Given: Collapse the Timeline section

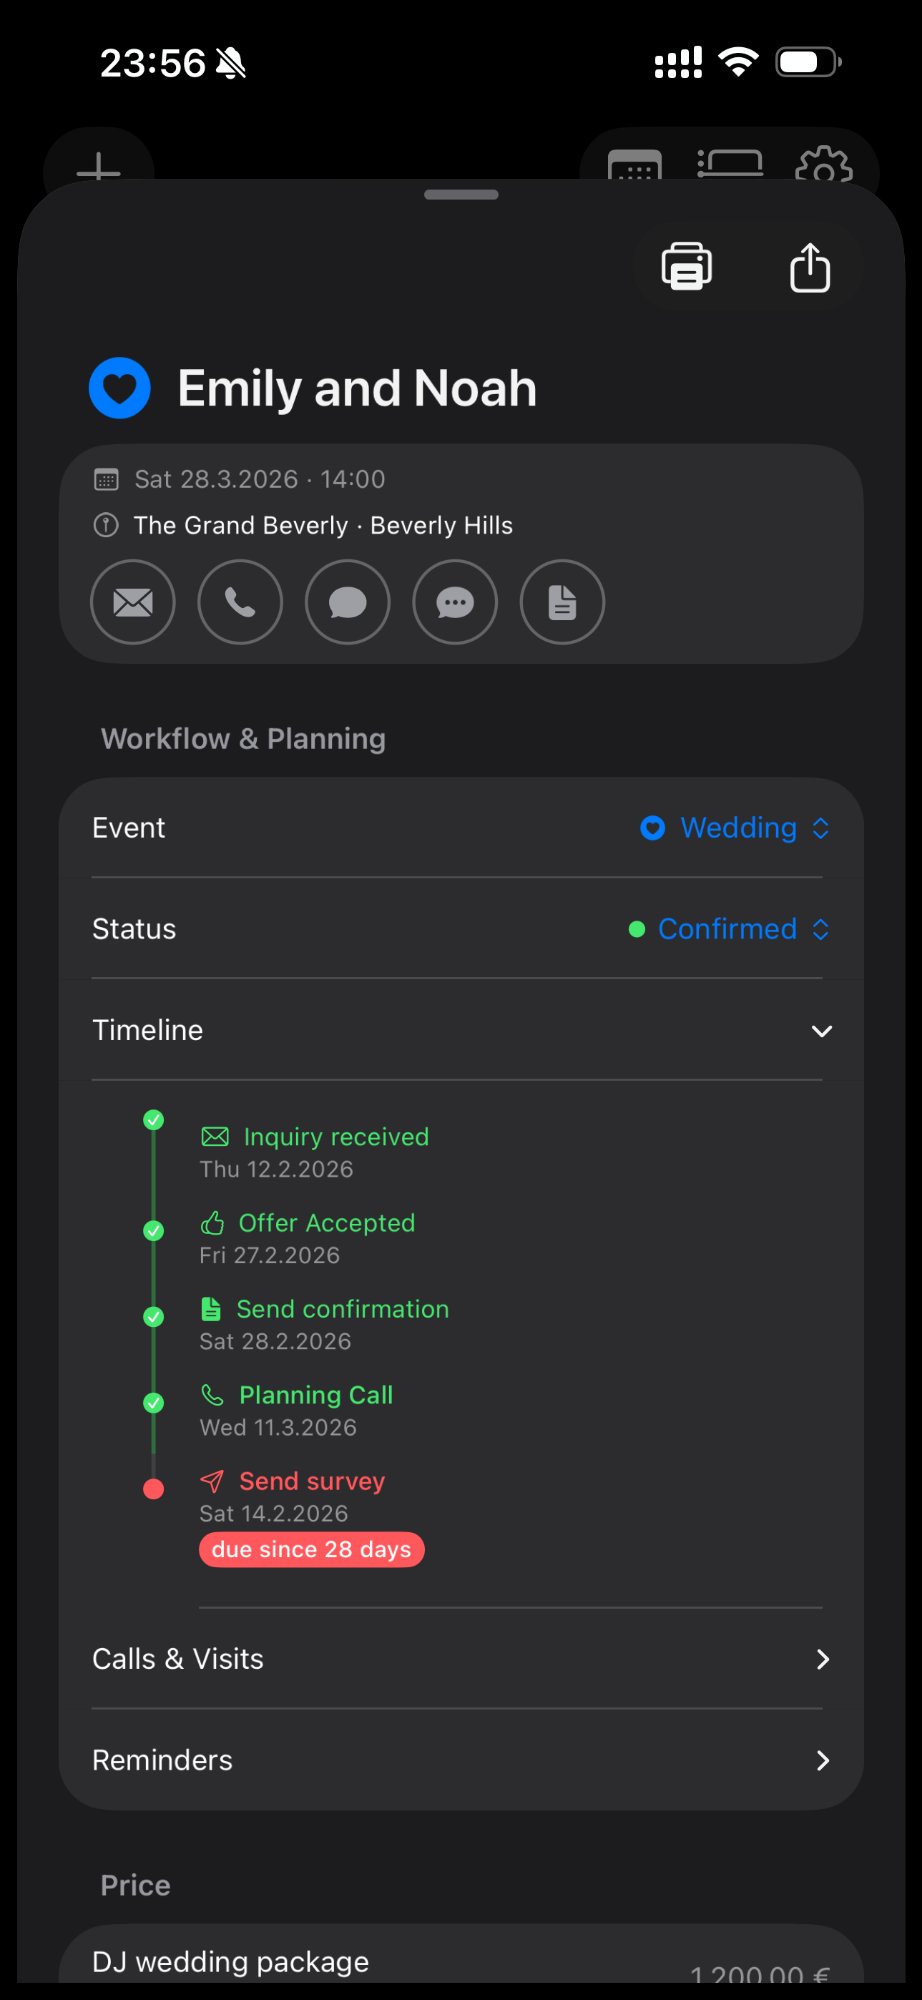Looking at the screenshot, I should pyautogui.click(x=821, y=1030).
